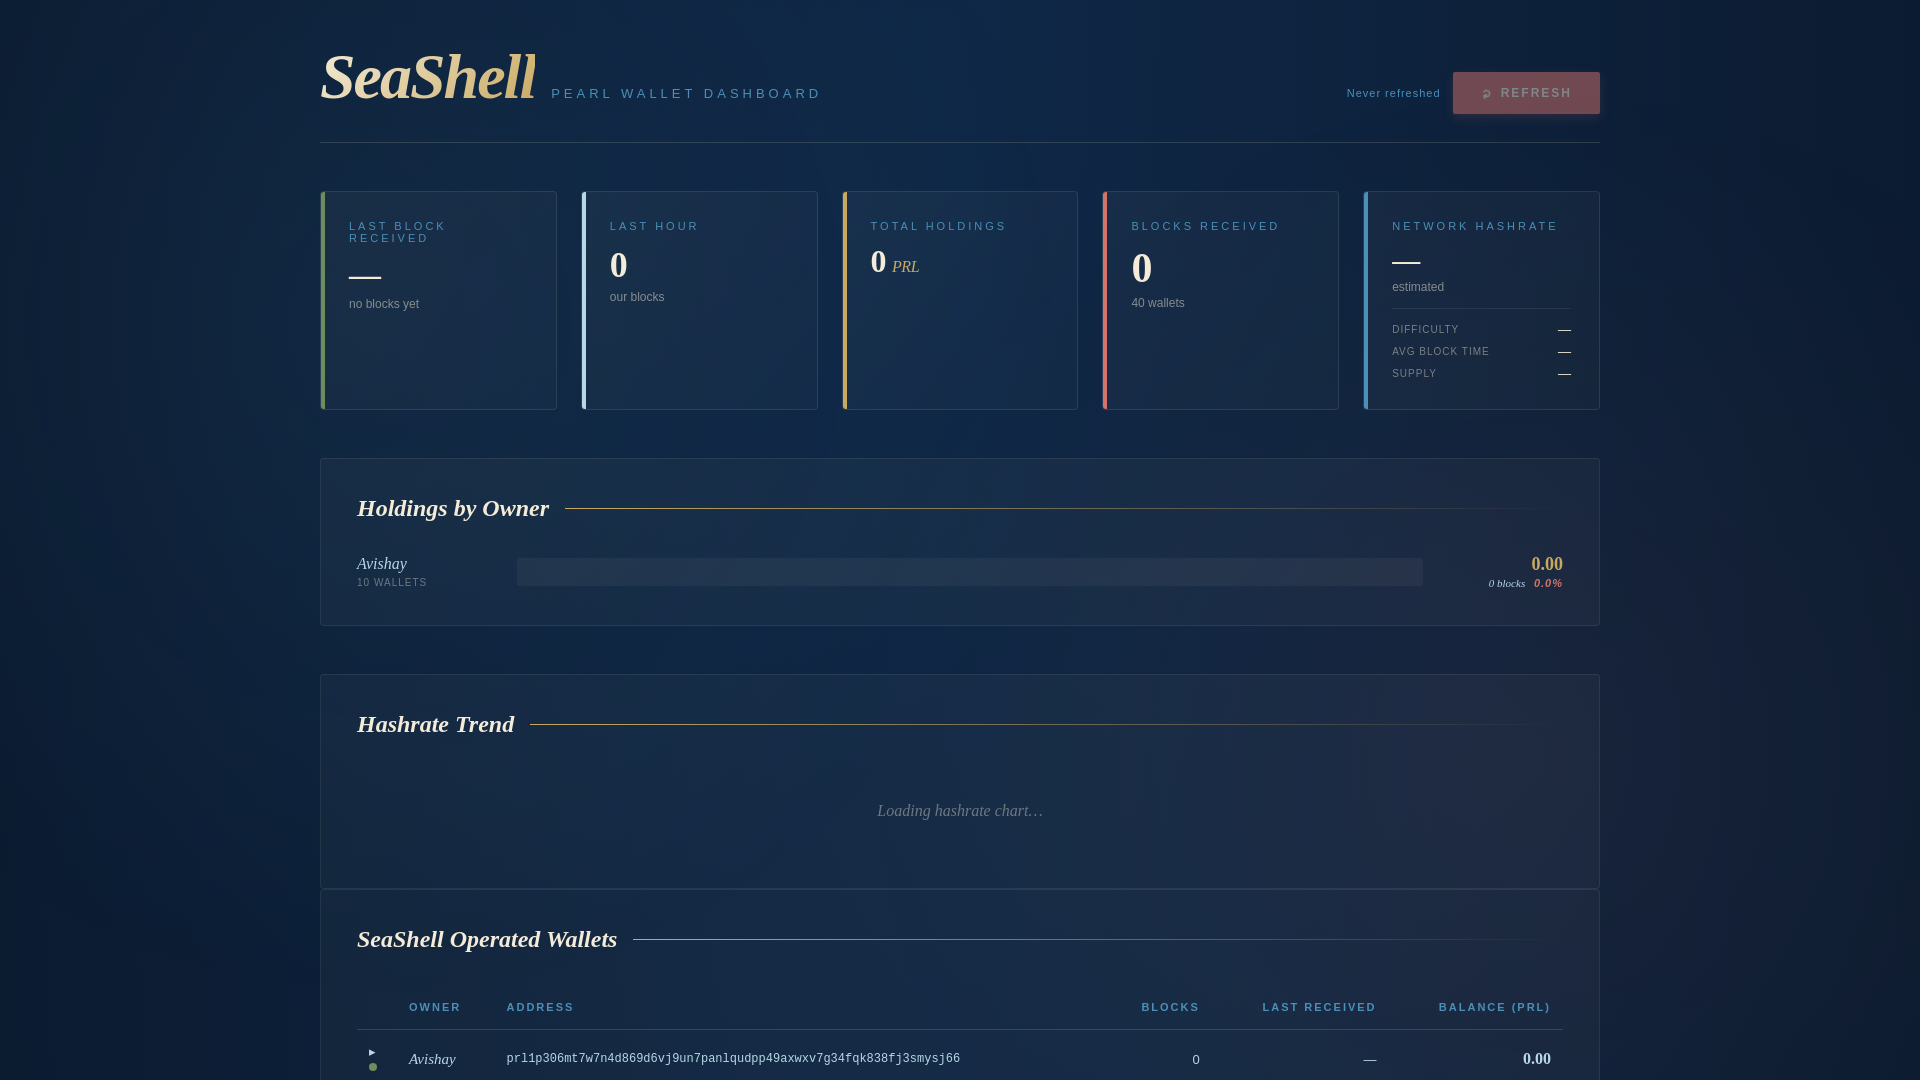Sort by the Blocks column header
This screenshot has width=1920, height=1080.
[1170, 1007]
